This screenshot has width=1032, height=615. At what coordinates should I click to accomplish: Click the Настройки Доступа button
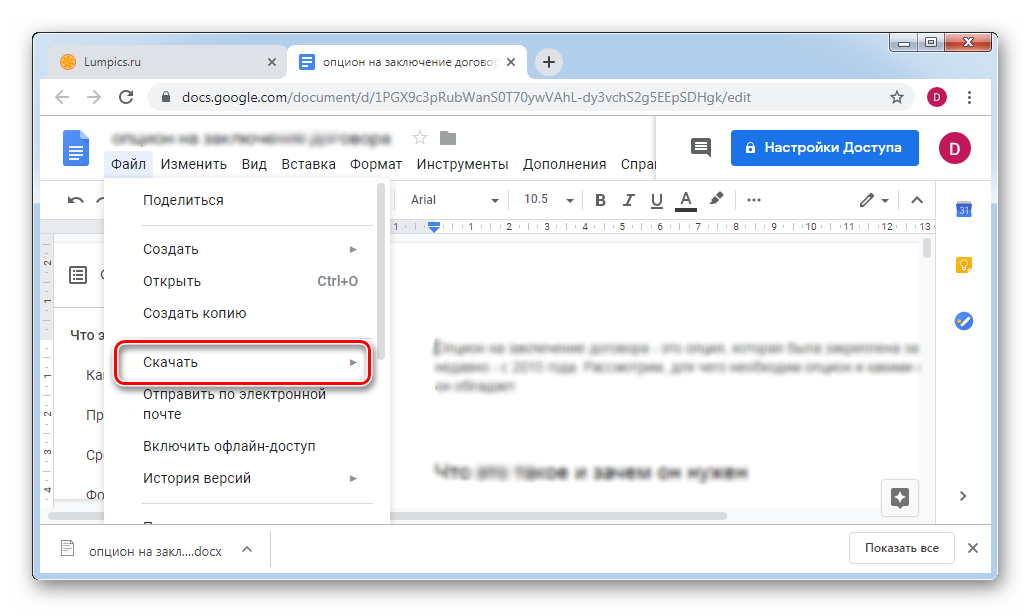824,147
